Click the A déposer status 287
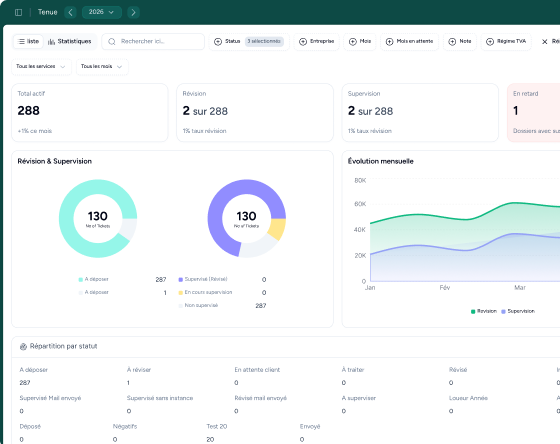The height and width of the screenshot is (444, 560). tap(34, 376)
